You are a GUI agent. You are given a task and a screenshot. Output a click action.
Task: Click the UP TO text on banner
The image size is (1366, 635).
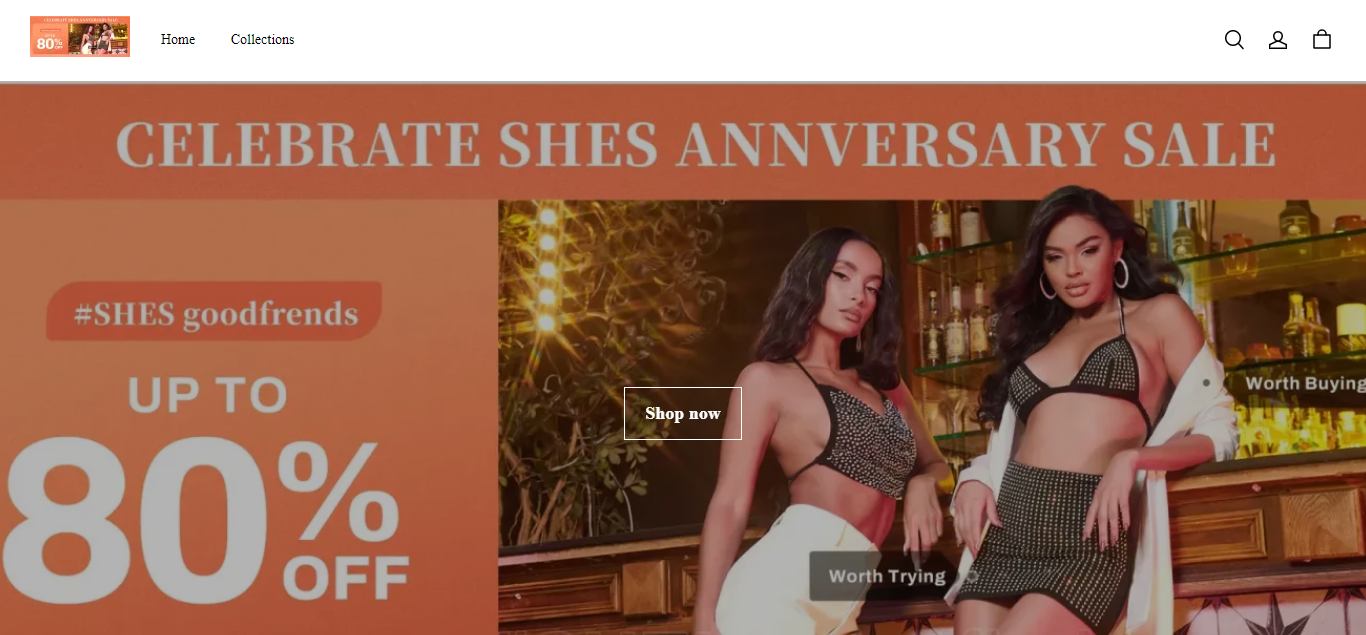207,396
